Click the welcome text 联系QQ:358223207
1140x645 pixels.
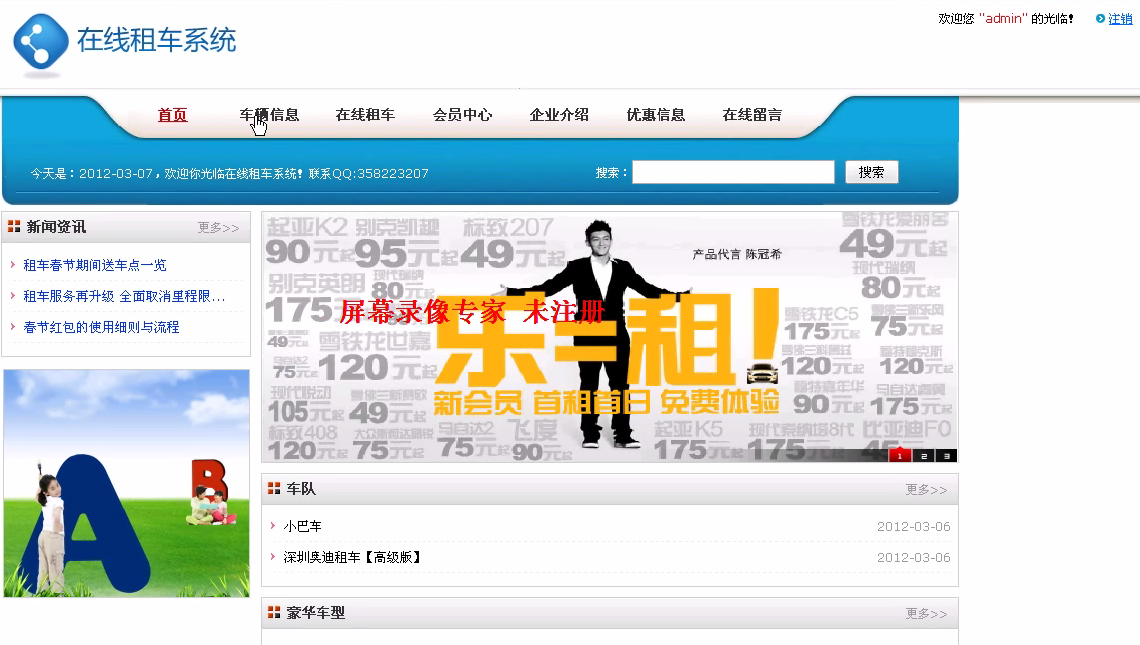pos(369,174)
